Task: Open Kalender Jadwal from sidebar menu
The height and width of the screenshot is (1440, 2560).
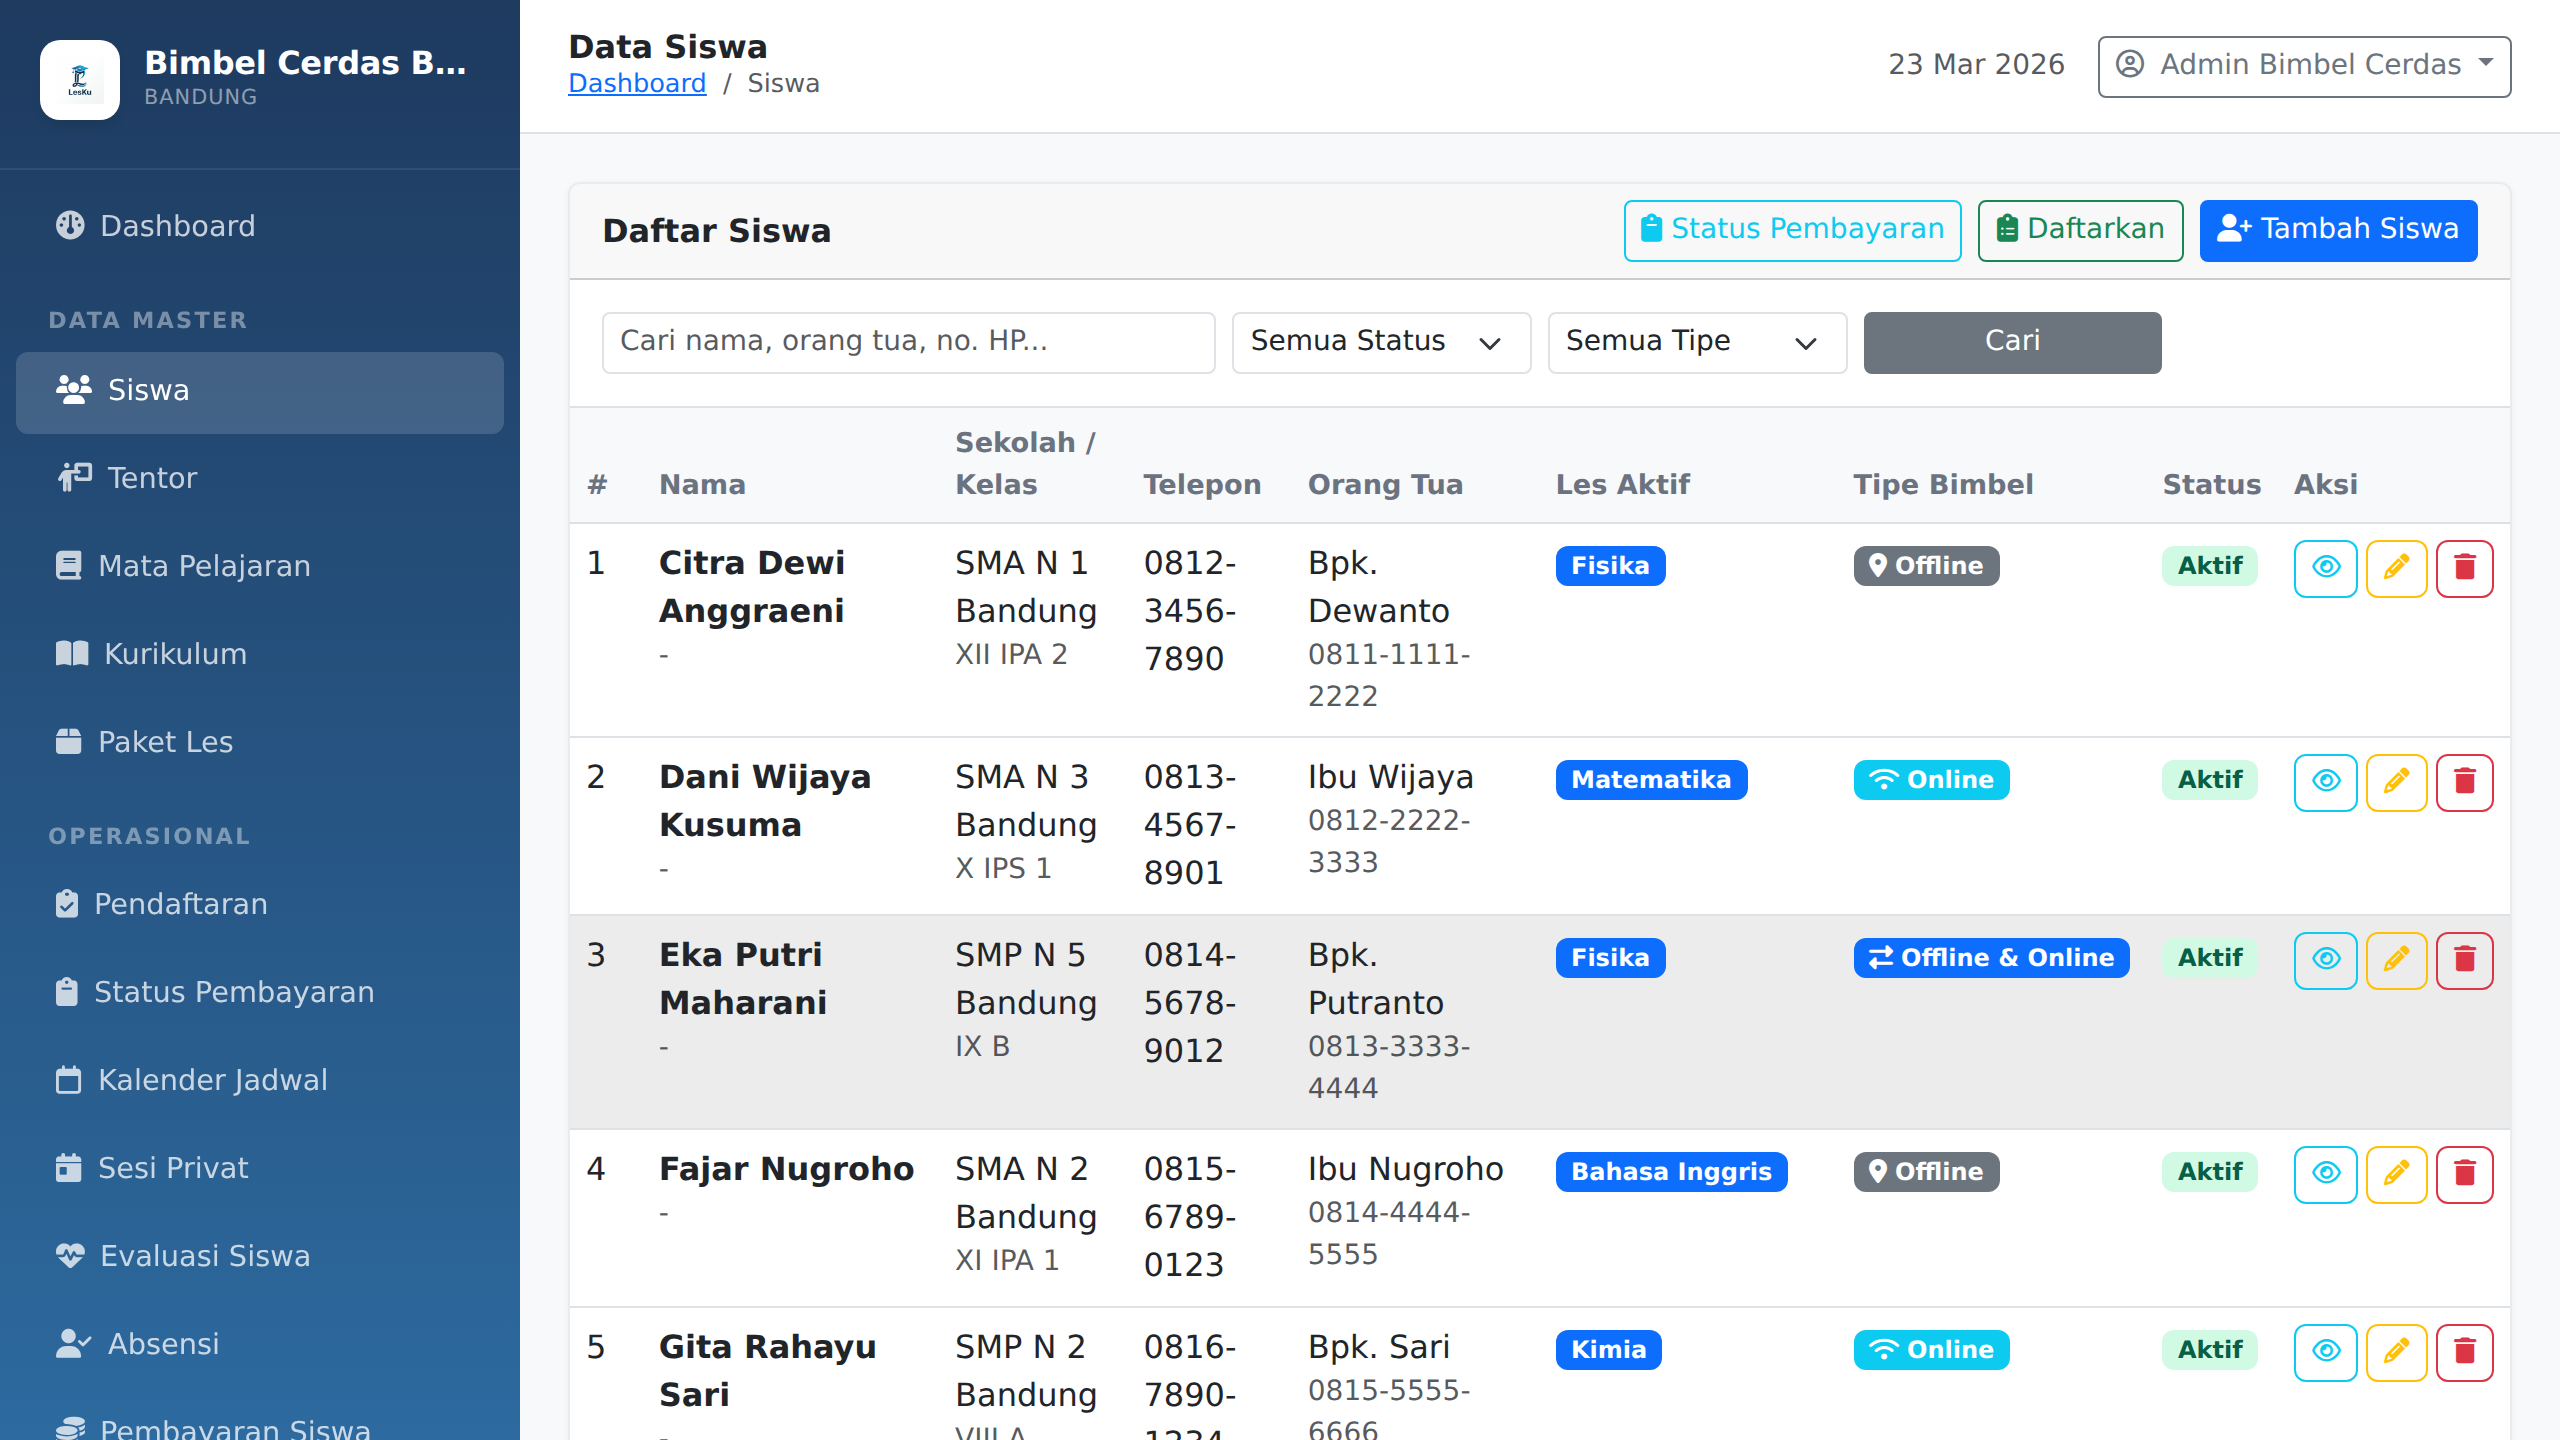Action: (x=212, y=1080)
